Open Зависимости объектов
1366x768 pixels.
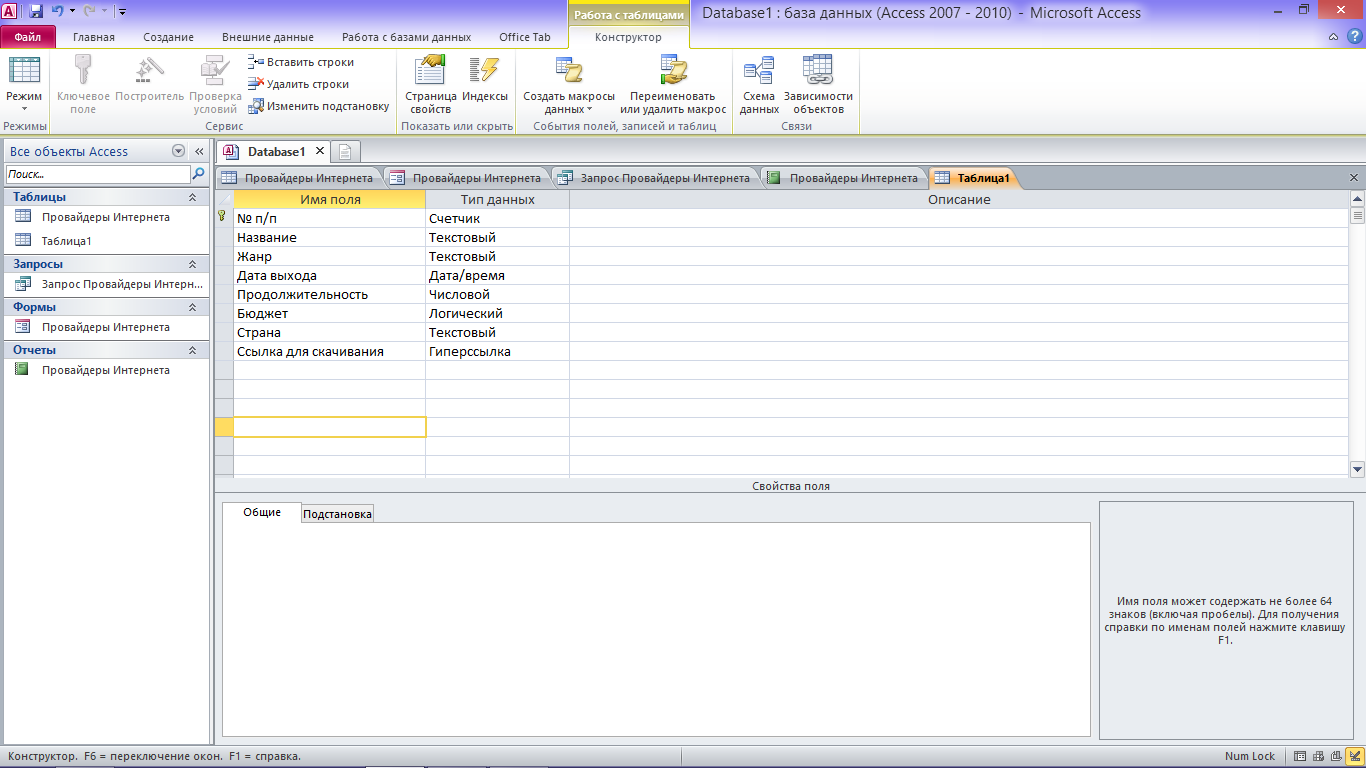[818, 85]
